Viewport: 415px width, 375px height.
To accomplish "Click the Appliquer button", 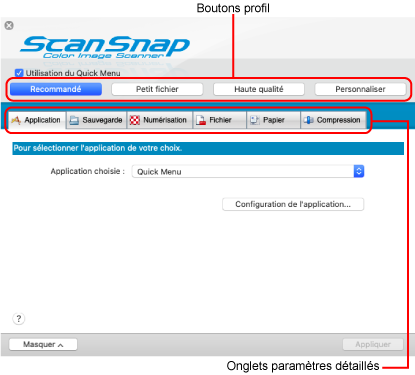I will [373, 344].
